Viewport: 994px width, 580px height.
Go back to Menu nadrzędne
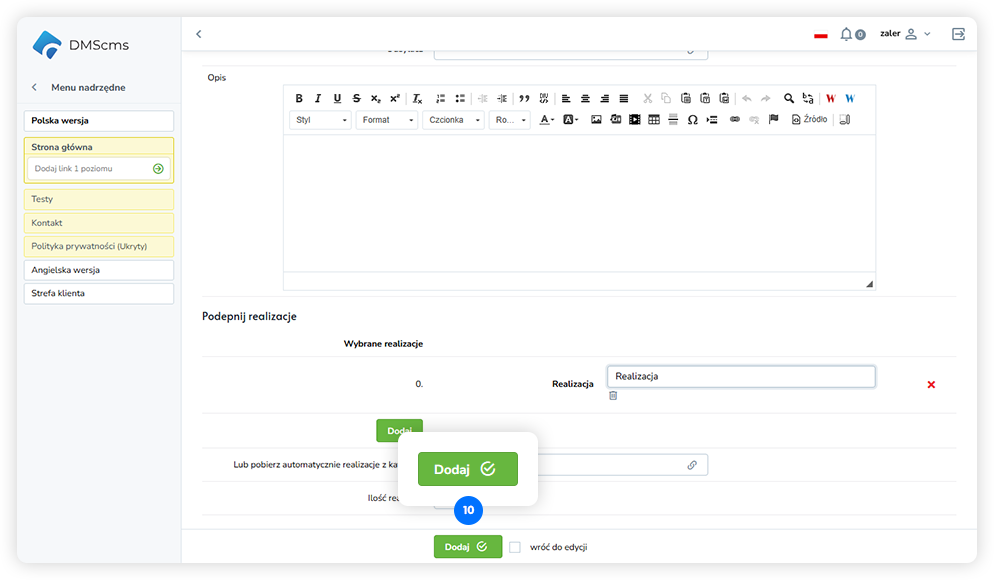tap(35, 88)
